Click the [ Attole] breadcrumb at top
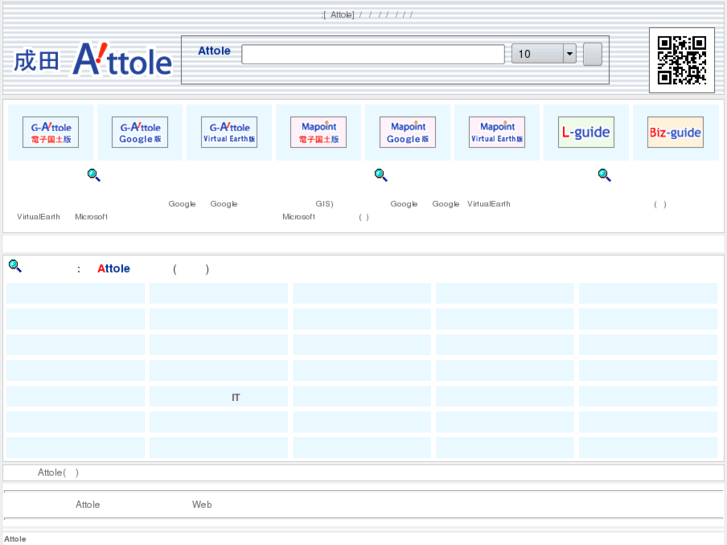The height and width of the screenshot is (545, 727). click(x=338, y=15)
